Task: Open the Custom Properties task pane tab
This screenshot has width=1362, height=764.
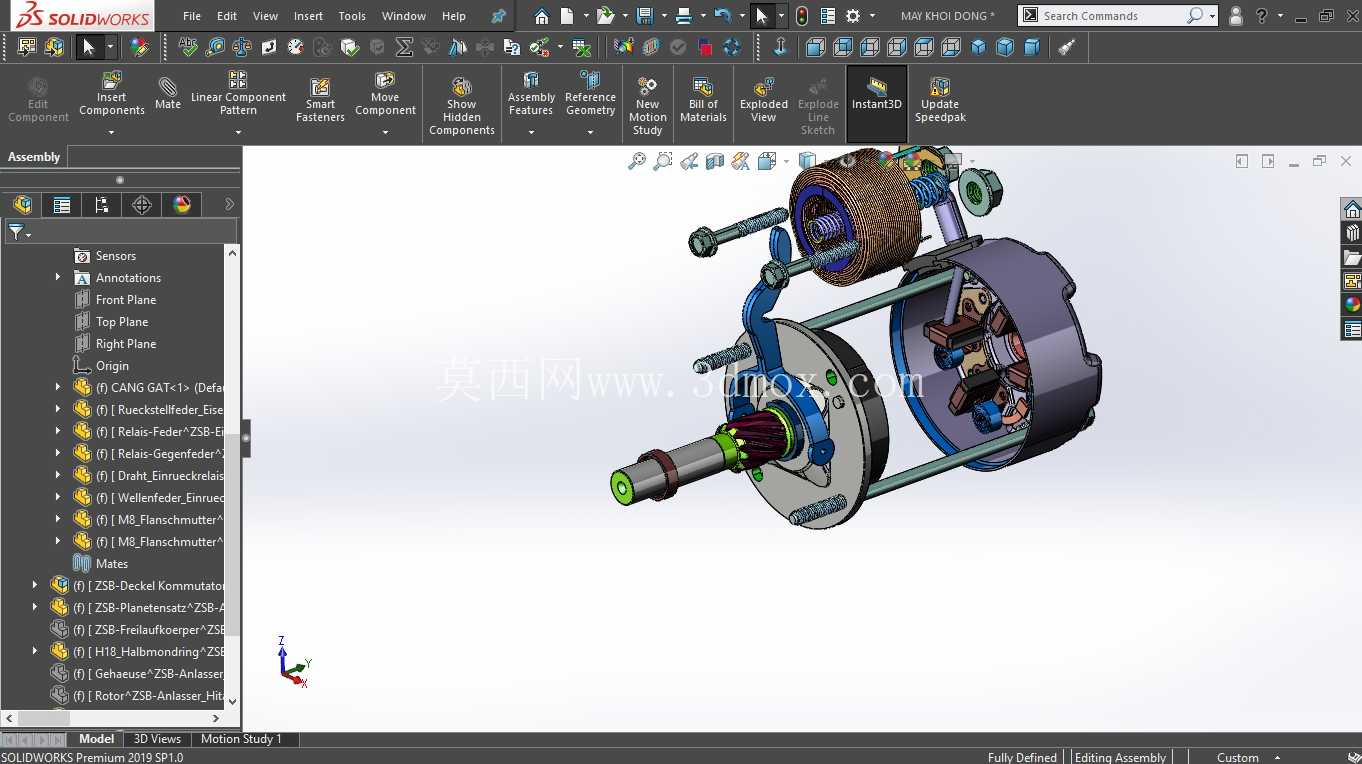Action: 1352,329
